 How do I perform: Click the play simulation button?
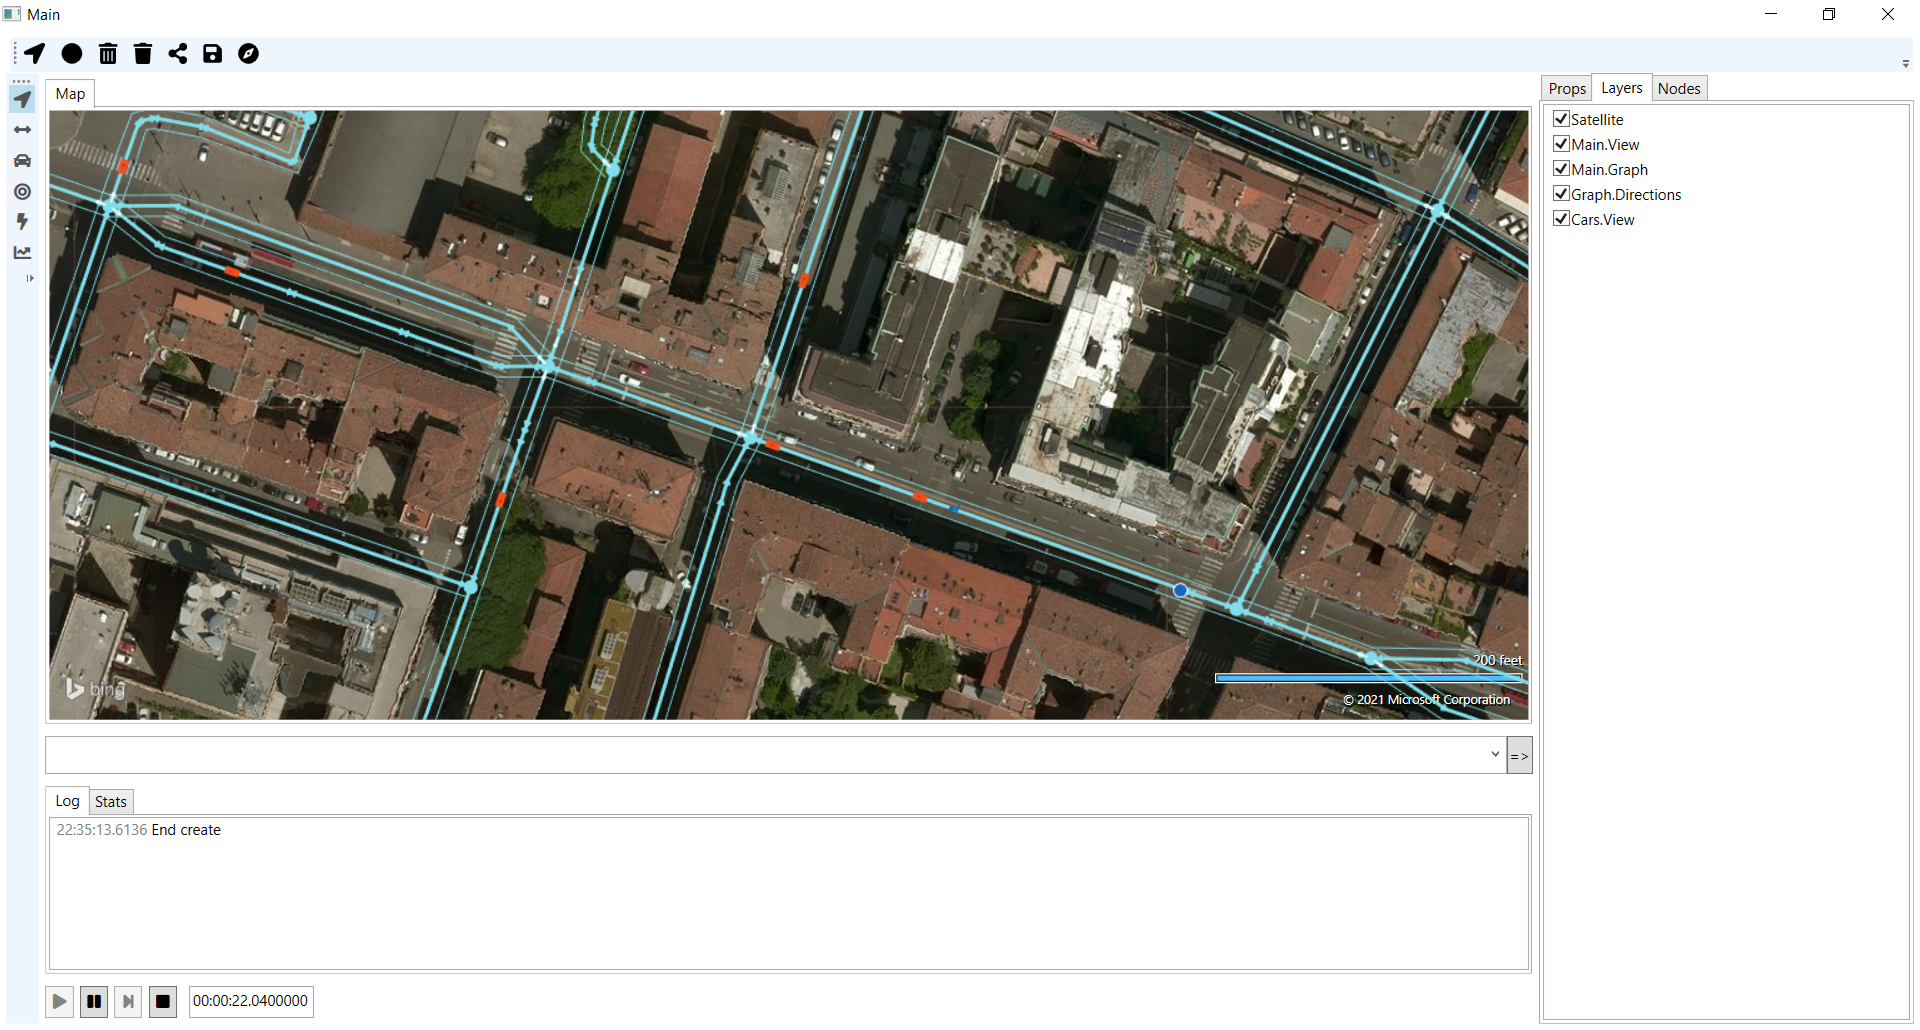pos(59,1001)
